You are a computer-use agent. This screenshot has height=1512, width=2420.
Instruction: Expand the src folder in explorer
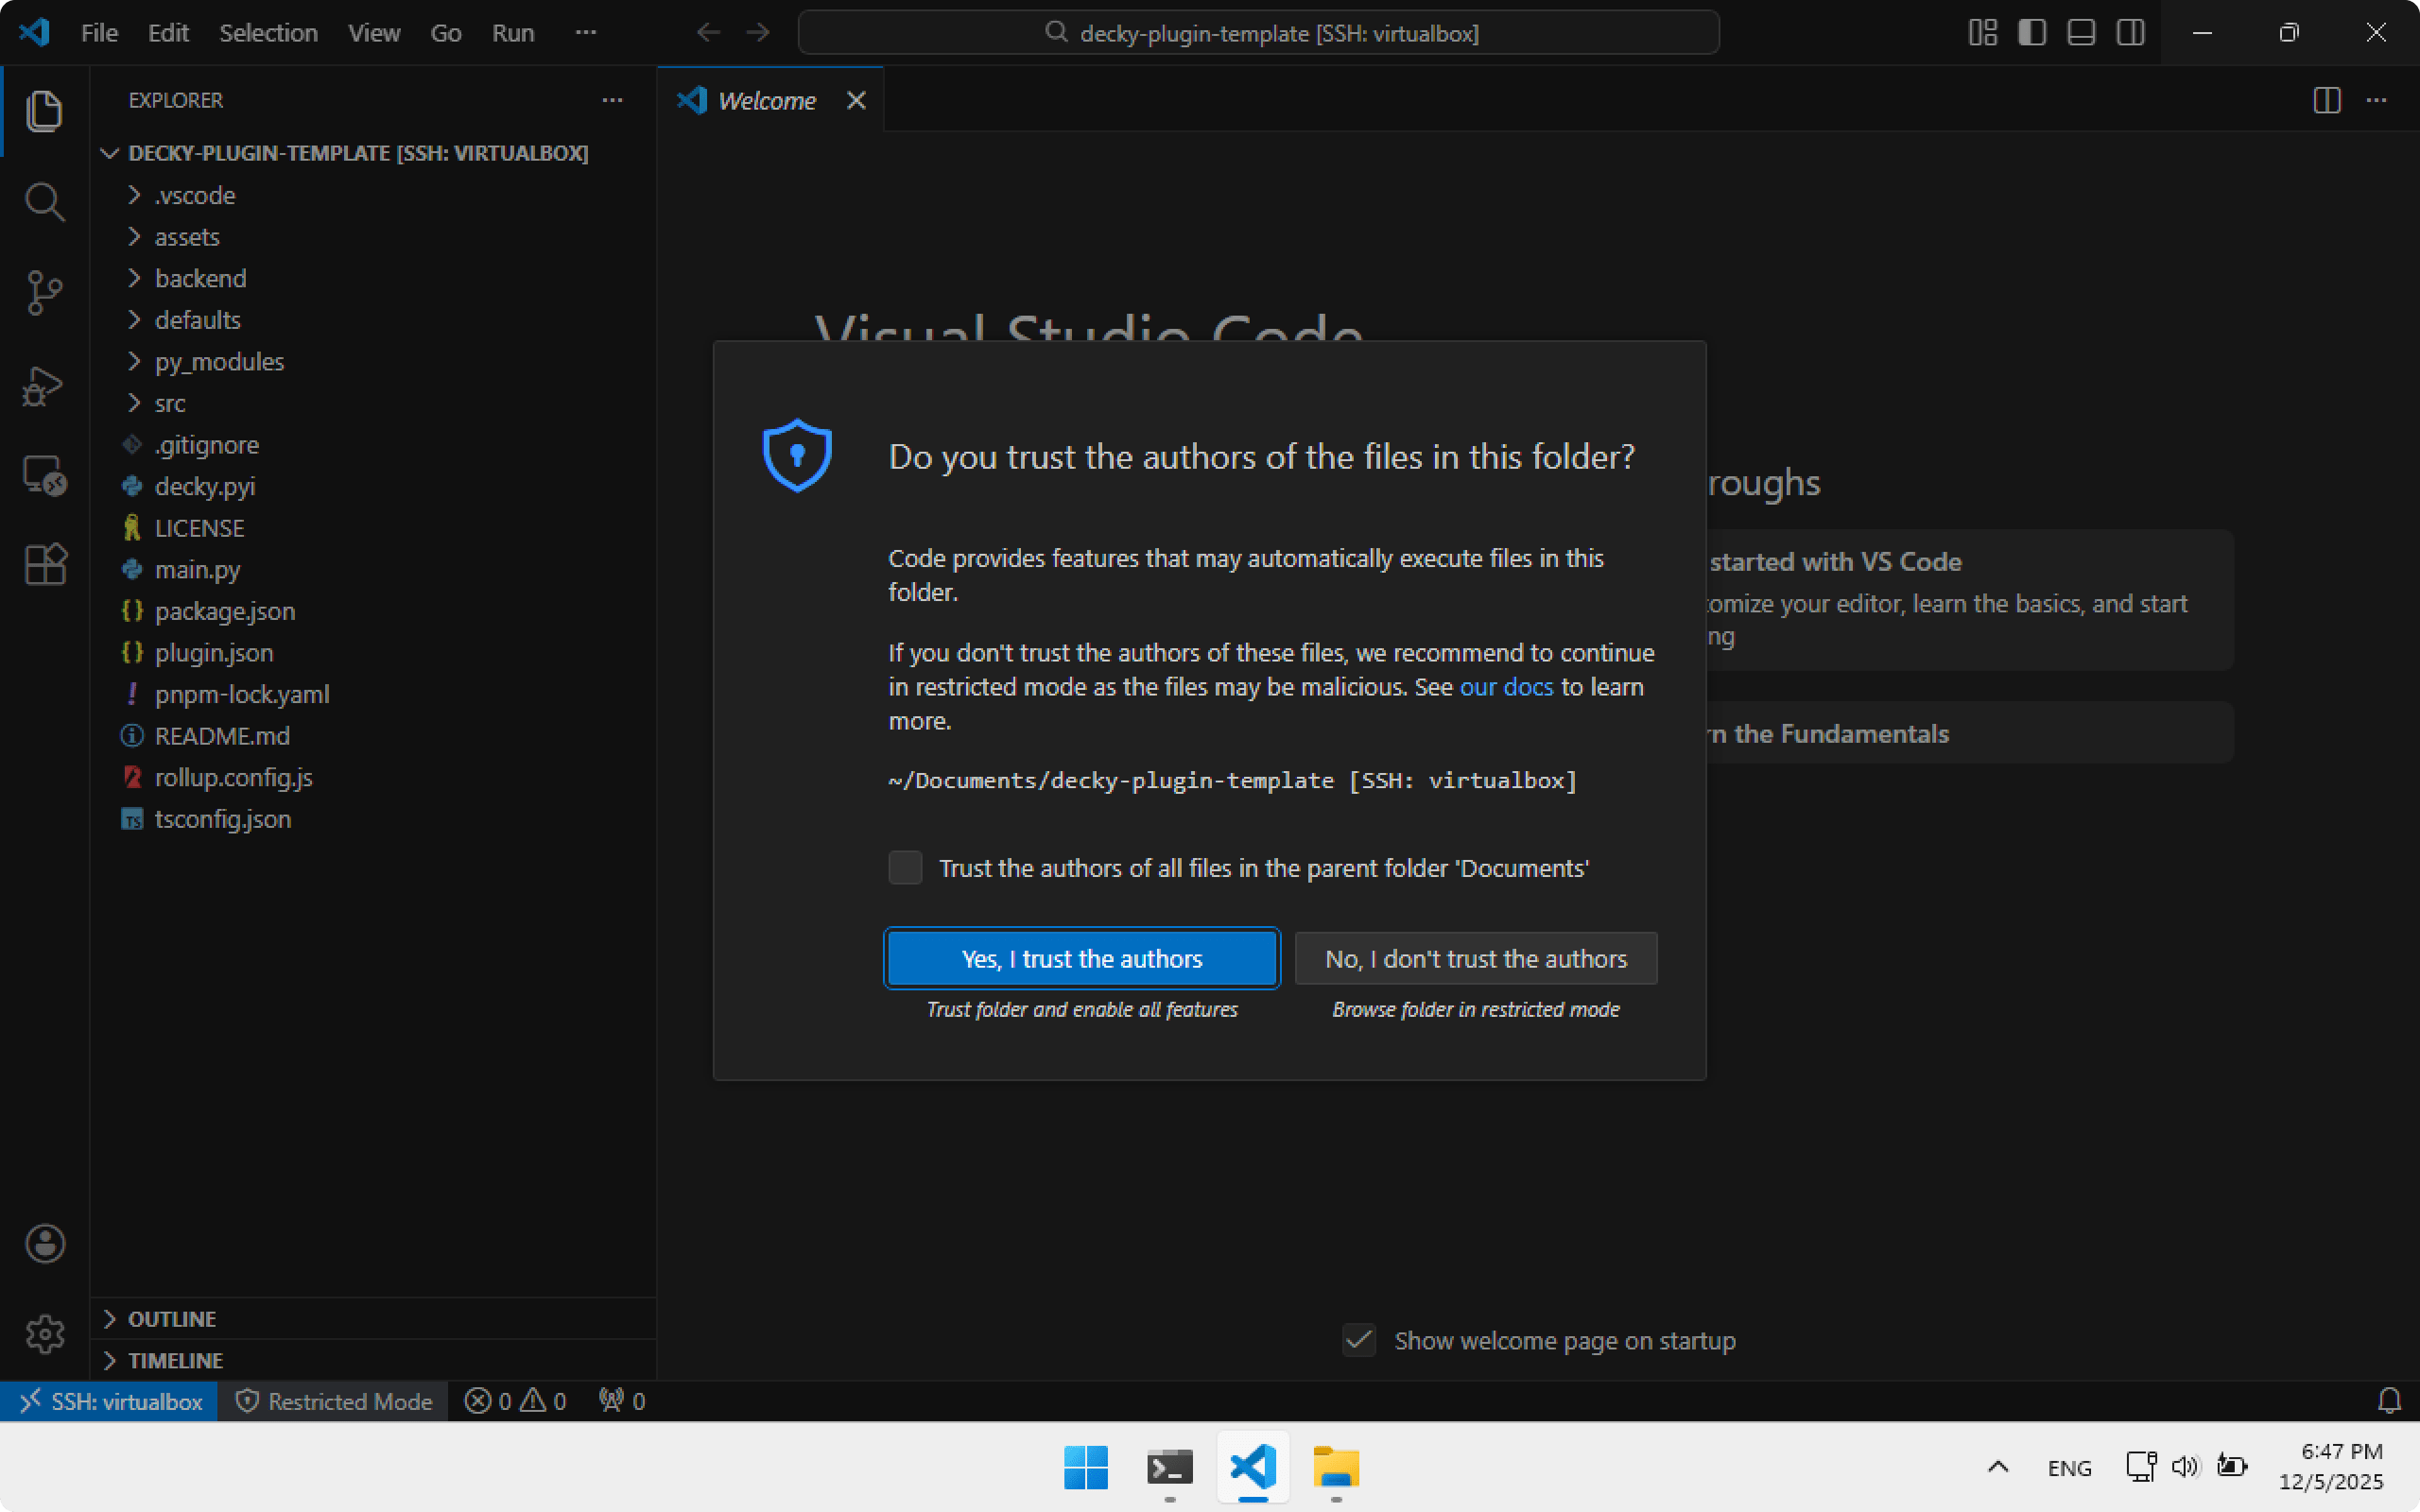point(170,403)
